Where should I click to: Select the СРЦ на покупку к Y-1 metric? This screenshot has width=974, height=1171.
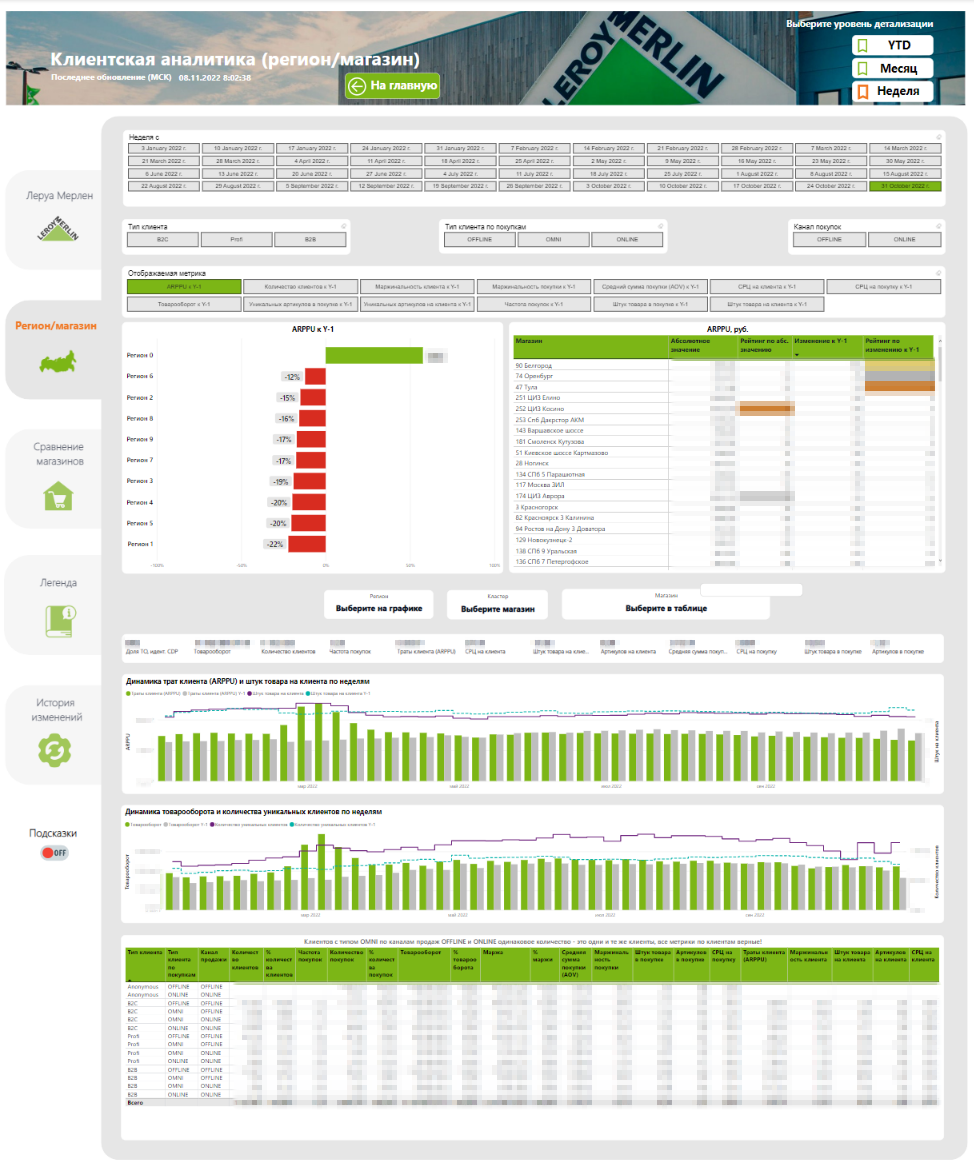click(x=883, y=287)
